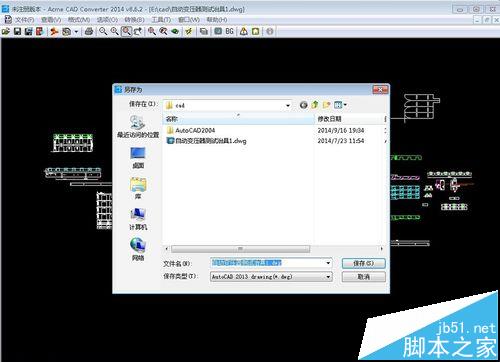Click the red Zoom Extents magnifier icon
Image resolution: width=500 pixels, height=362 pixels.
coord(152,31)
